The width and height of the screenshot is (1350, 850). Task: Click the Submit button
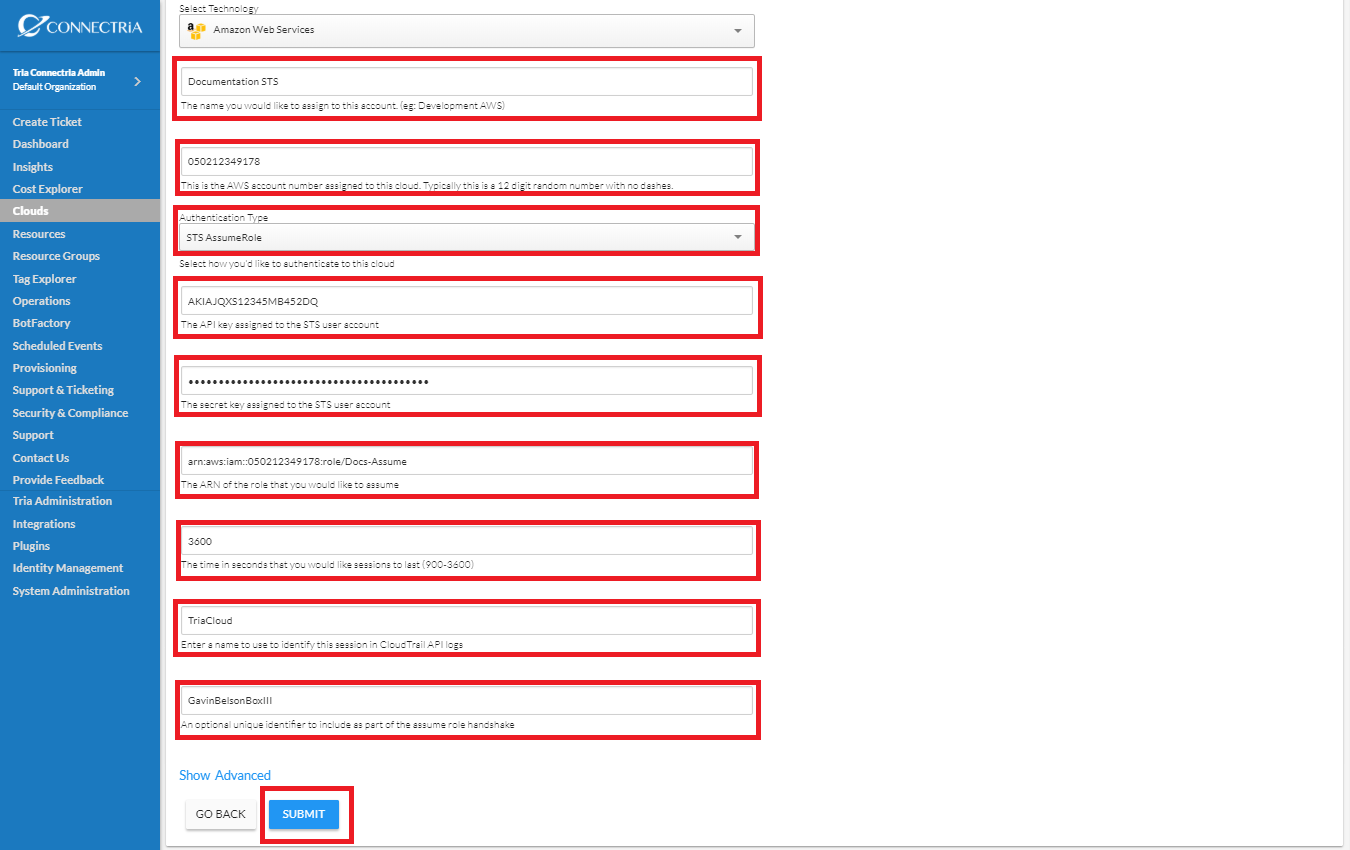click(304, 814)
